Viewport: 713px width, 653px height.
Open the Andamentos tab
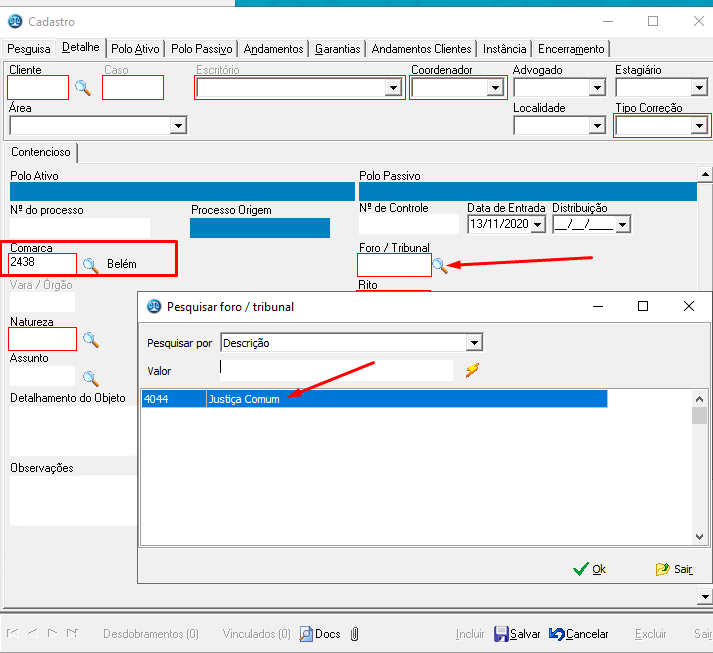point(273,49)
